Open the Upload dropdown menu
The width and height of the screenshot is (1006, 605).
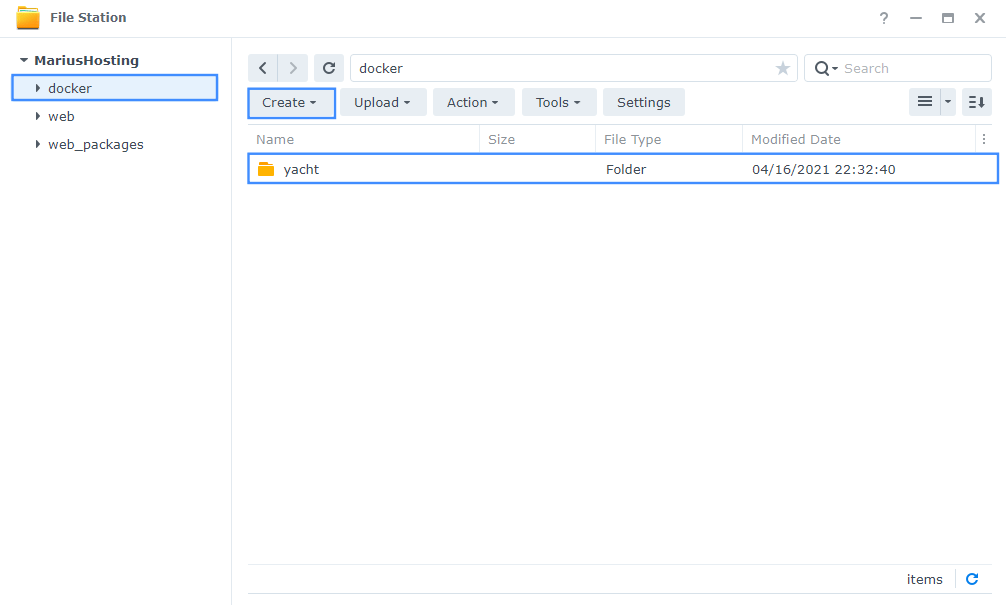click(383, 103)
